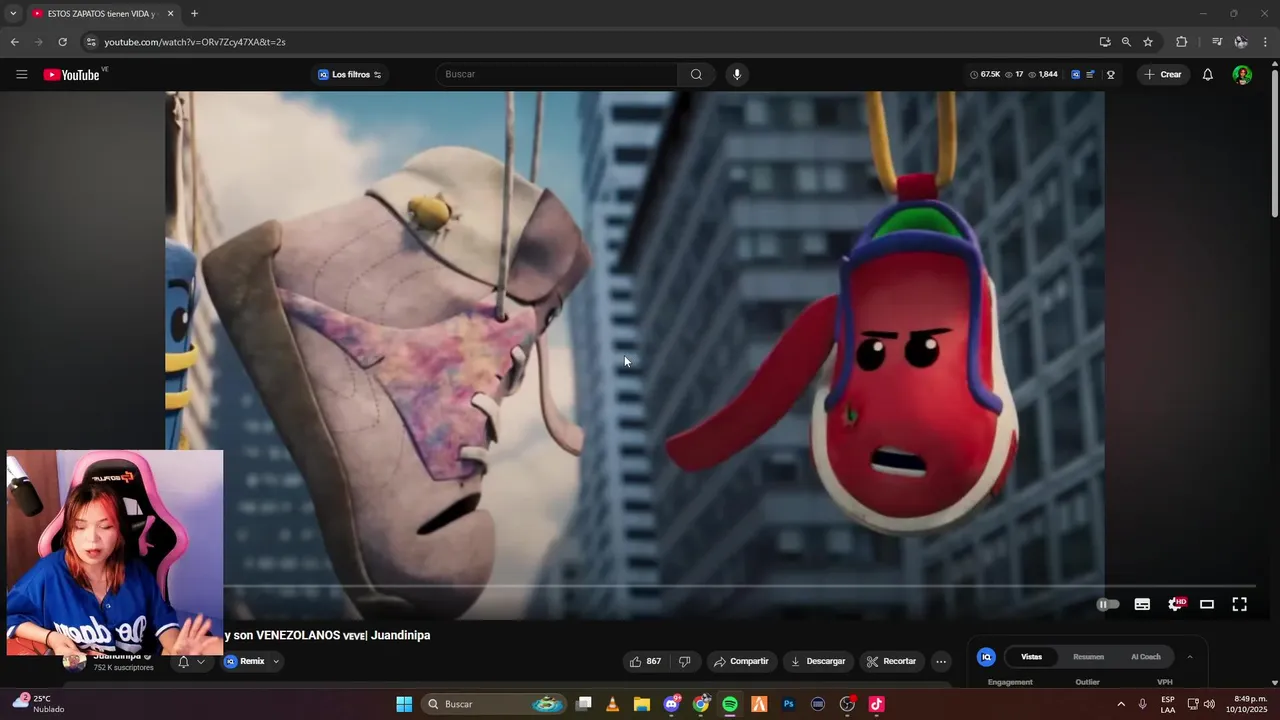
Task: Open the YouTube account avatar menu
Action: click(x=1241, y=74)
